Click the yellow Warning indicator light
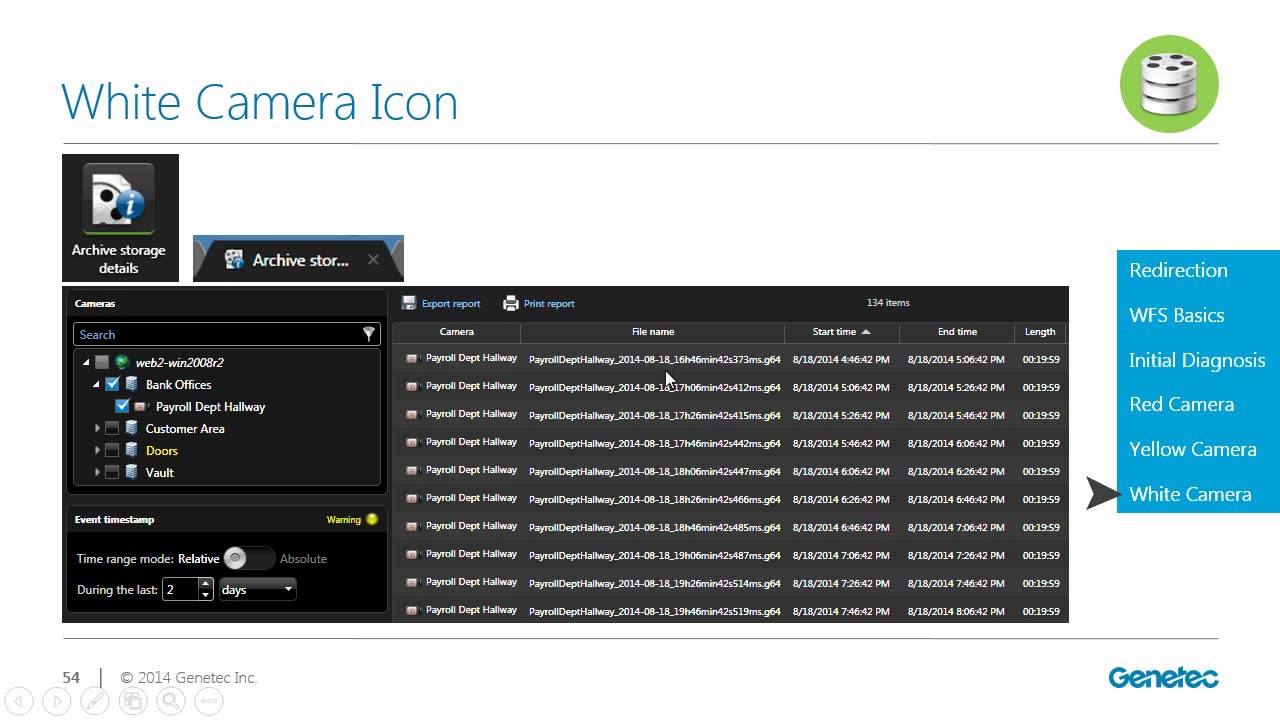The height and width of the screenshot is (720, 1280). [372, 519]
